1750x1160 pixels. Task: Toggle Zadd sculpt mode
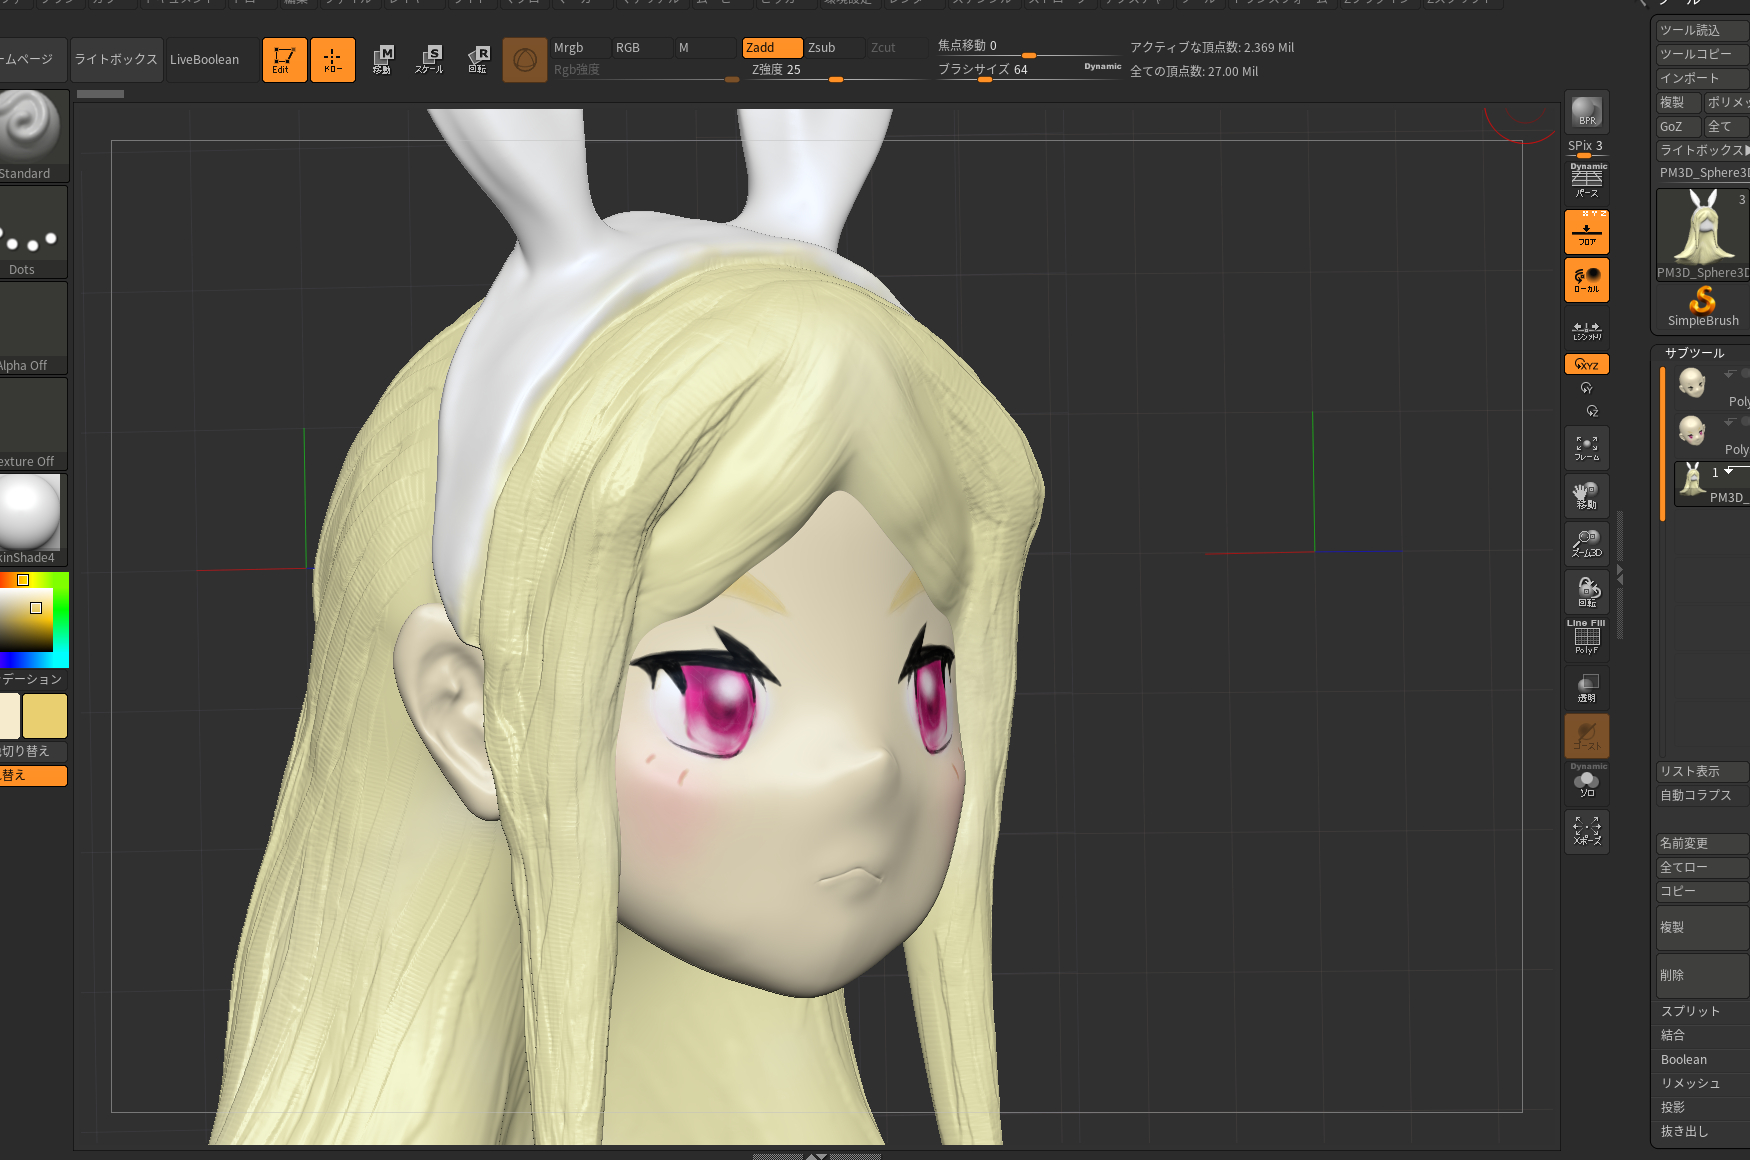click(x=772, y=48)
